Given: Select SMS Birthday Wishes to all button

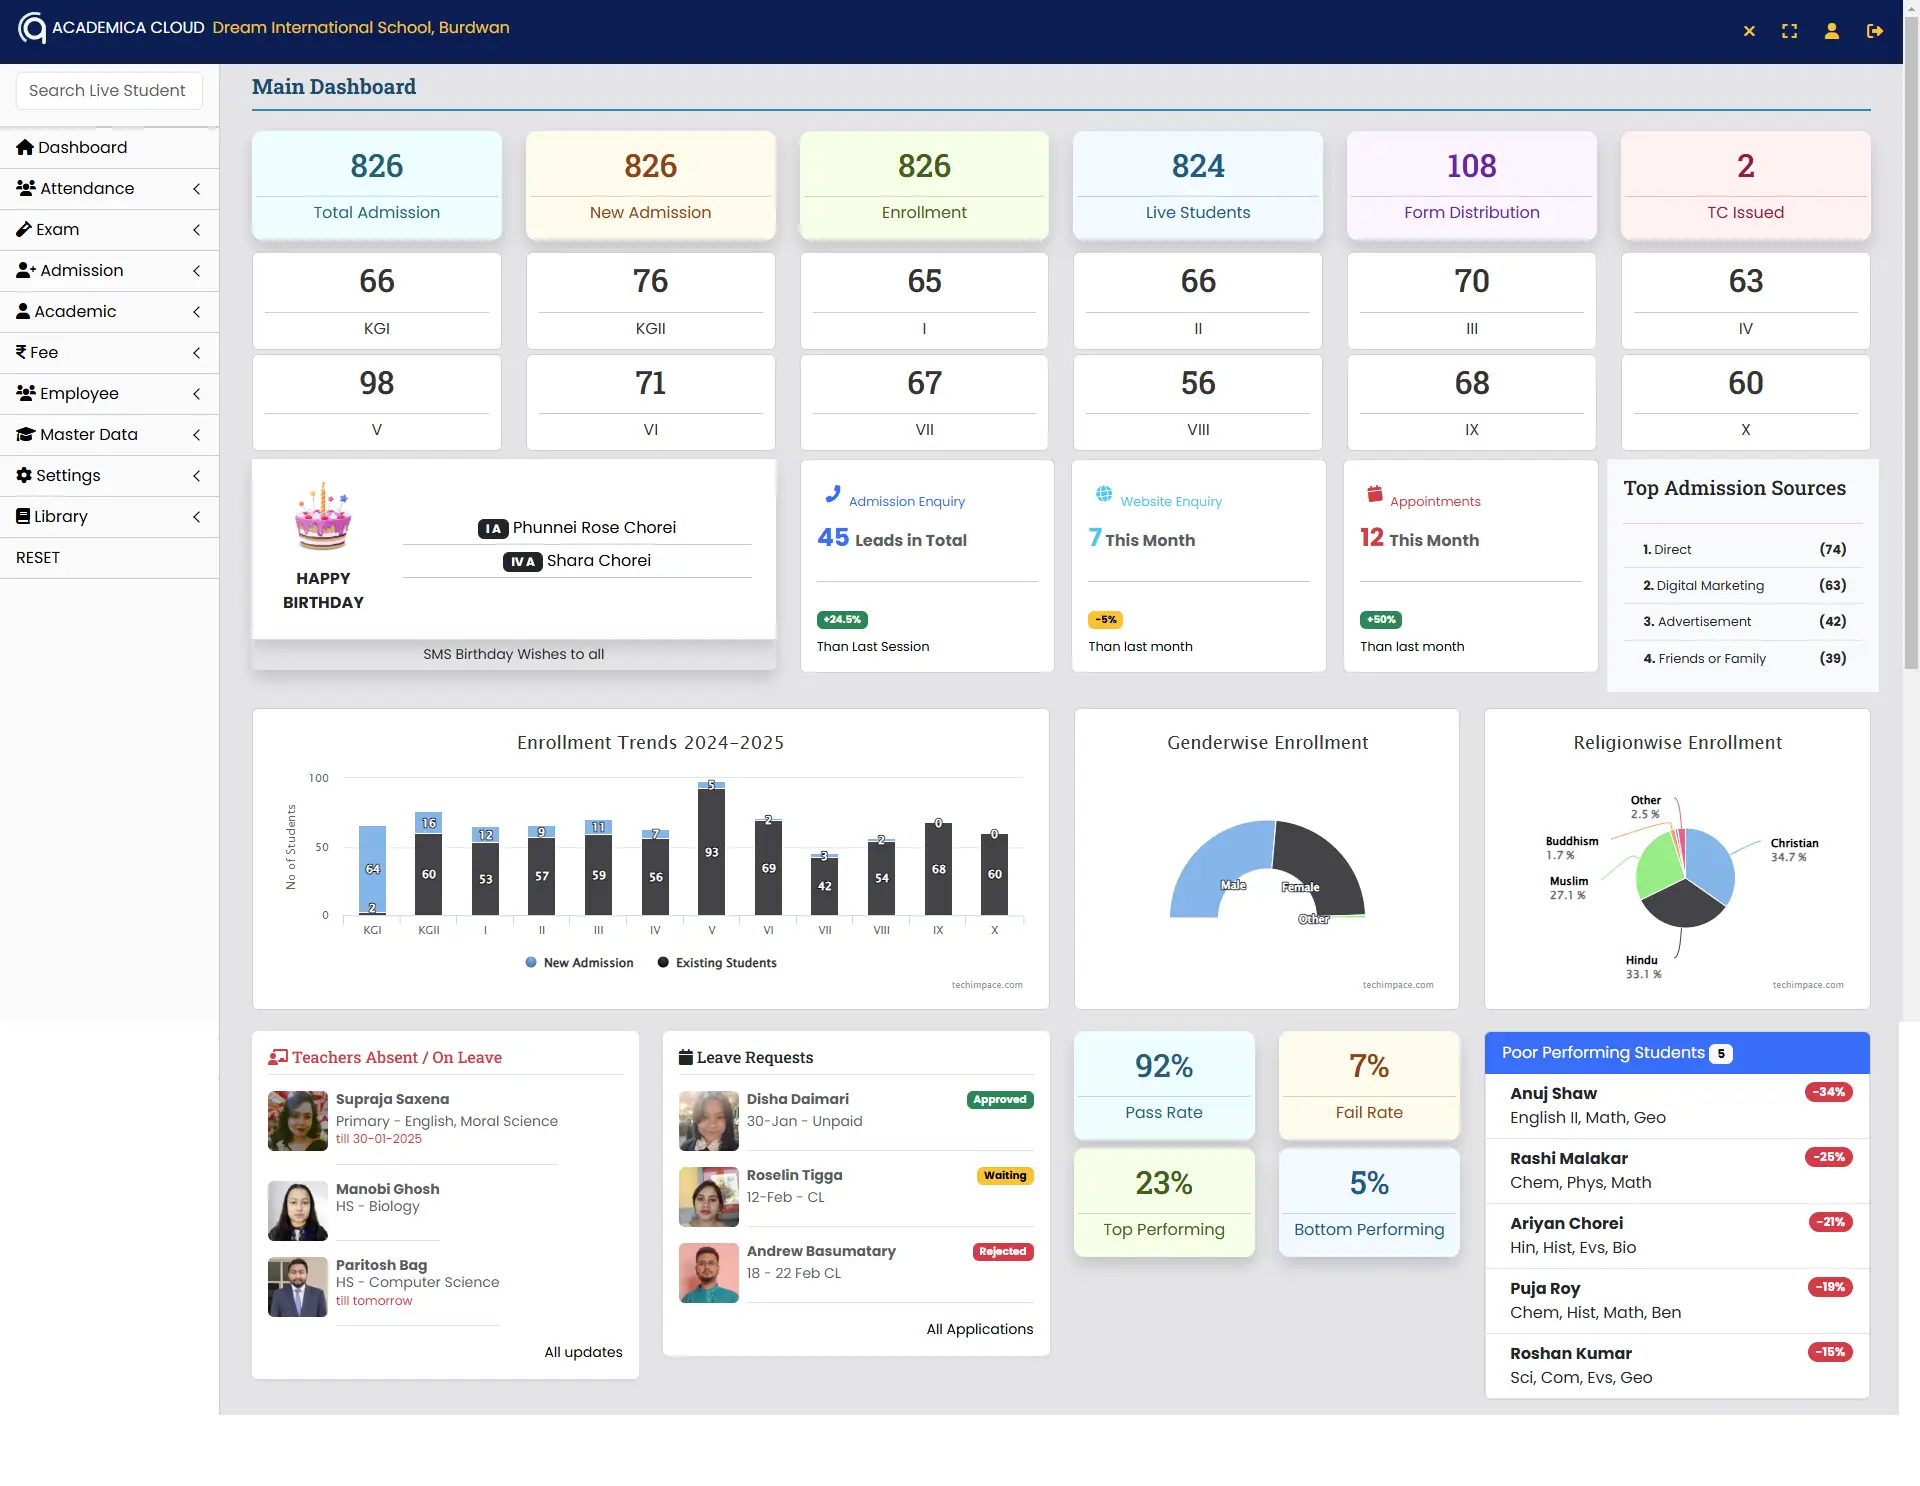Looking at the screenshot, I should (513, 654).
